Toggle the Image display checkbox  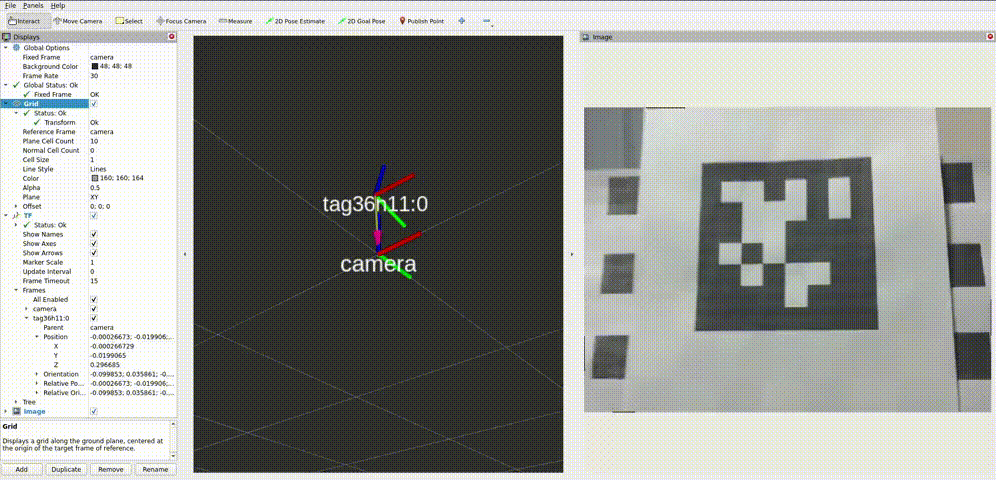click(94, 411)
